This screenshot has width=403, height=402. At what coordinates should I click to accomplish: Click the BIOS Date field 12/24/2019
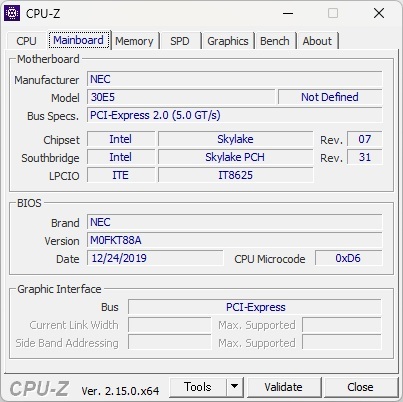click(x=155, y=258)
